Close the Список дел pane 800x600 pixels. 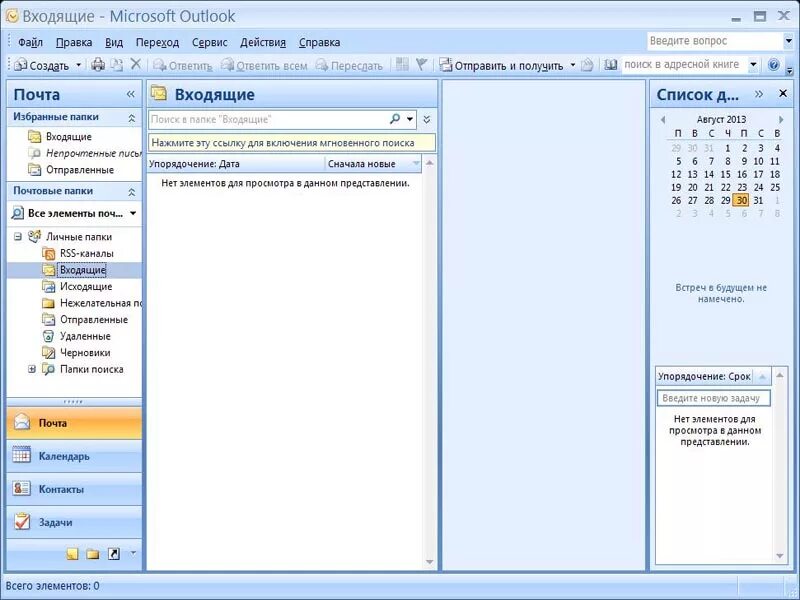(x=783, y=93)
